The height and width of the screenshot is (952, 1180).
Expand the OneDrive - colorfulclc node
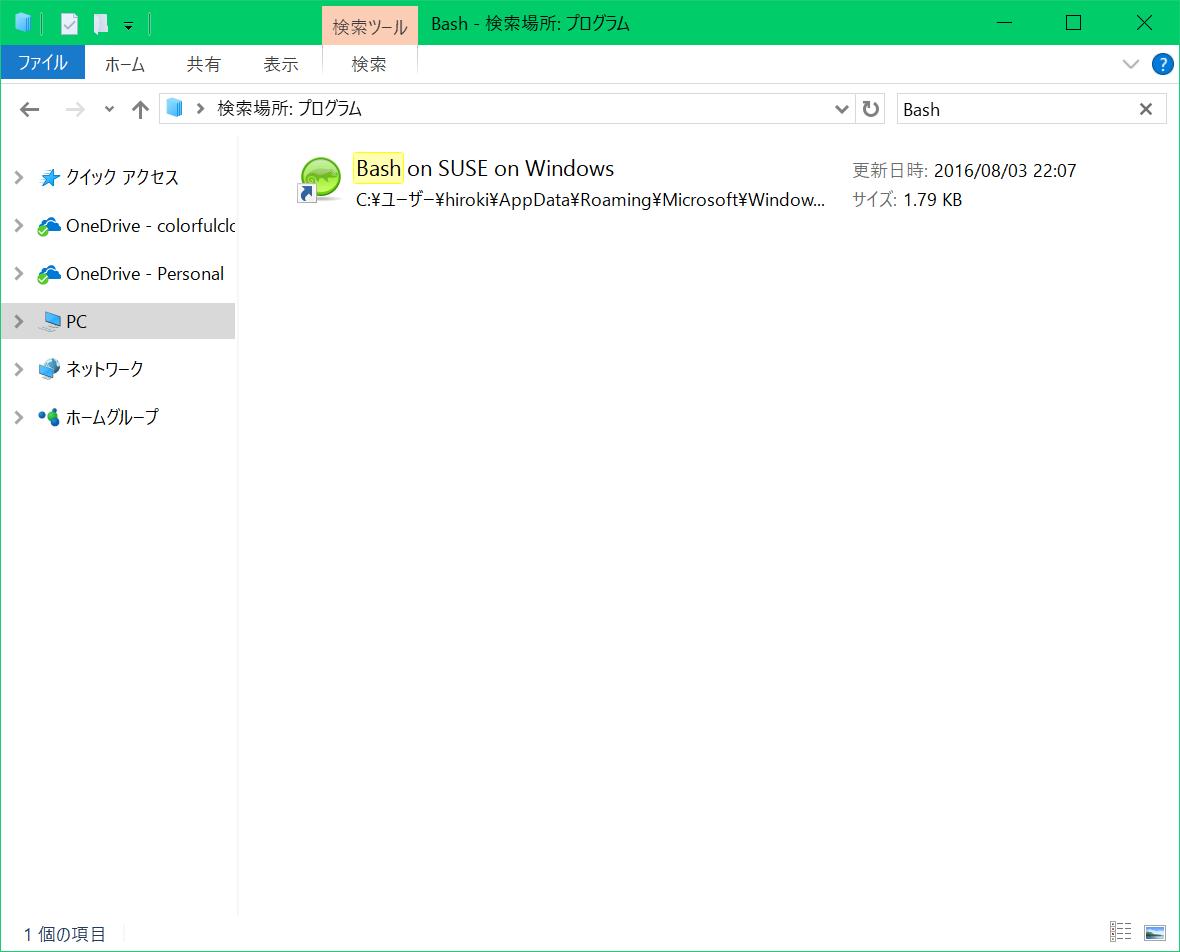coord(19,226)
